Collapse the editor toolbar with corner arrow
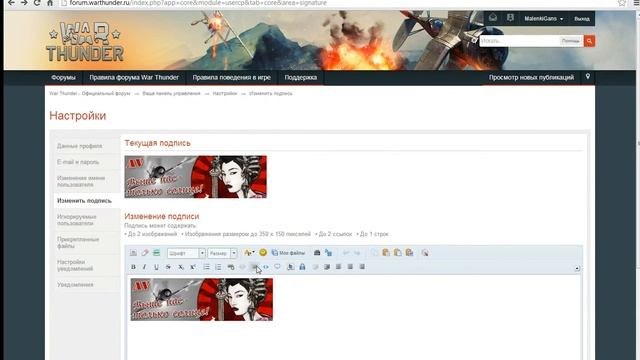Image resolution: width=640 pixels, height=360 pixels. point(577,268)
